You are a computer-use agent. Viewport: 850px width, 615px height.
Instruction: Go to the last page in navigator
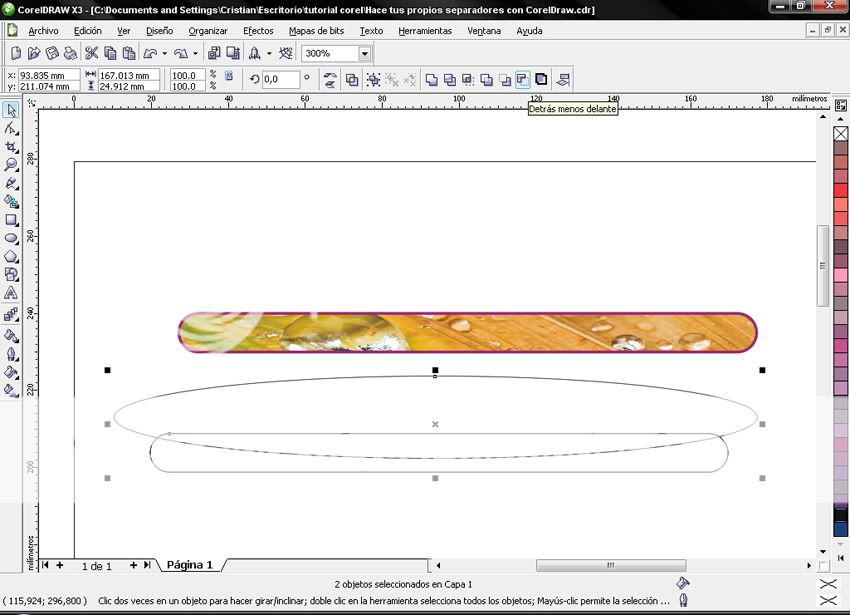pos(147,565)
